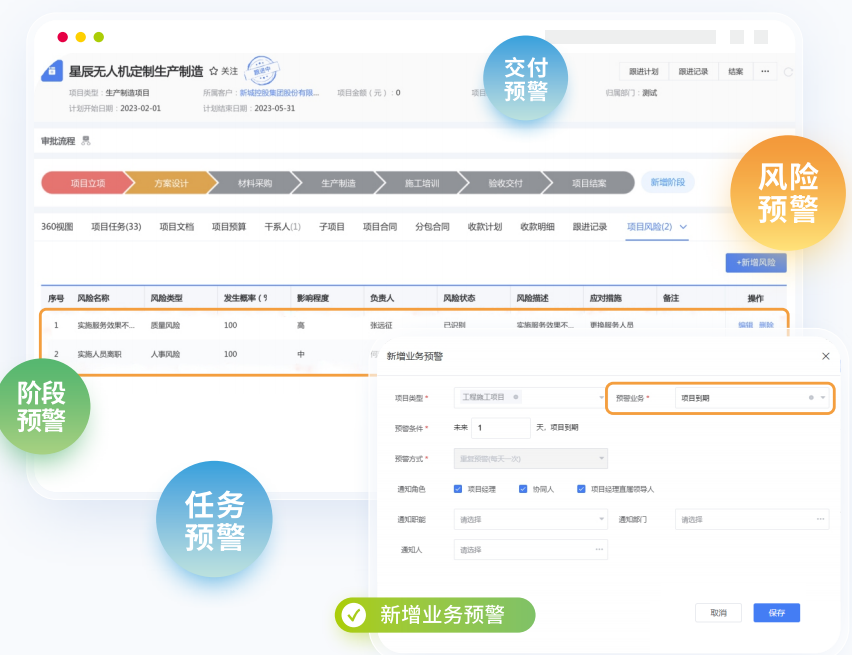Image resolution: width=852 pixels, height=655 pixels.
Task: Toggle the 项目经理 checkbox
Action: coord(458,489)
